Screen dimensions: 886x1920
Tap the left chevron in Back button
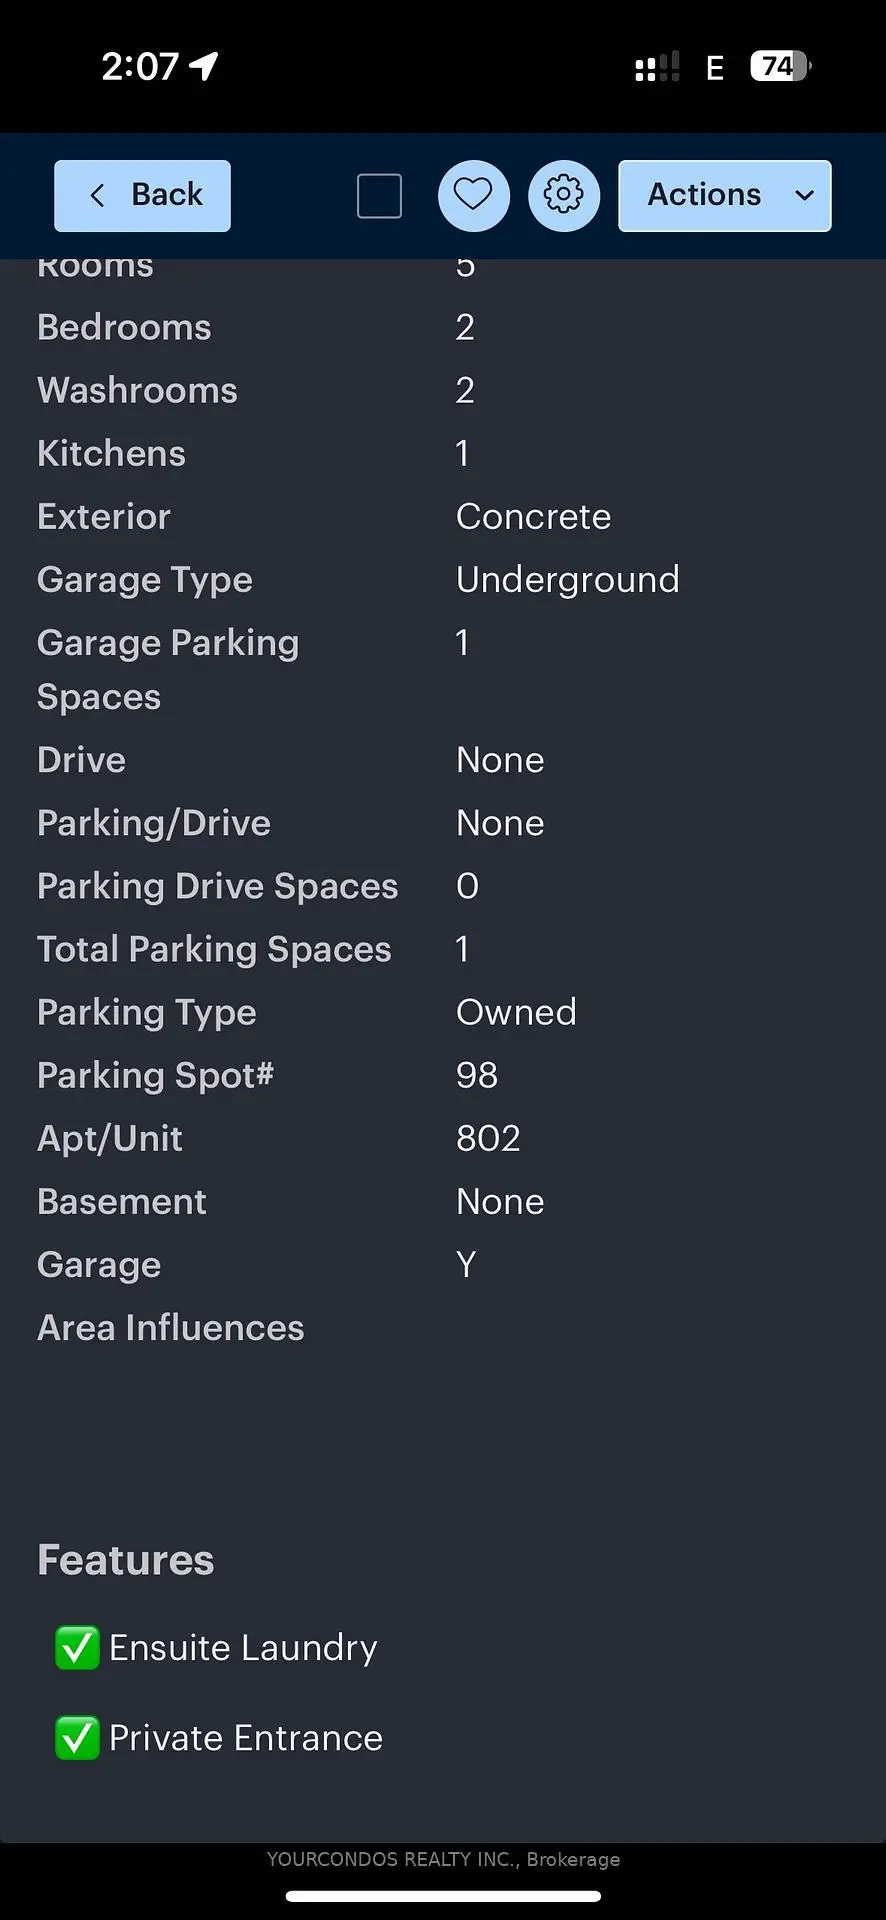point(97,195)
